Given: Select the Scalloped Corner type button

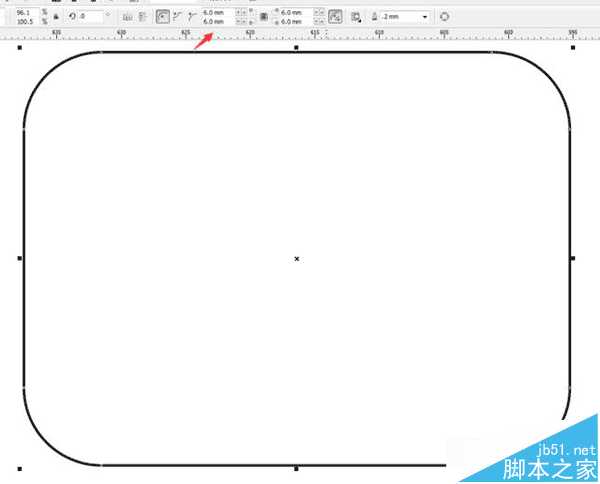Looking at the screenshot, I should pos(177,17).
